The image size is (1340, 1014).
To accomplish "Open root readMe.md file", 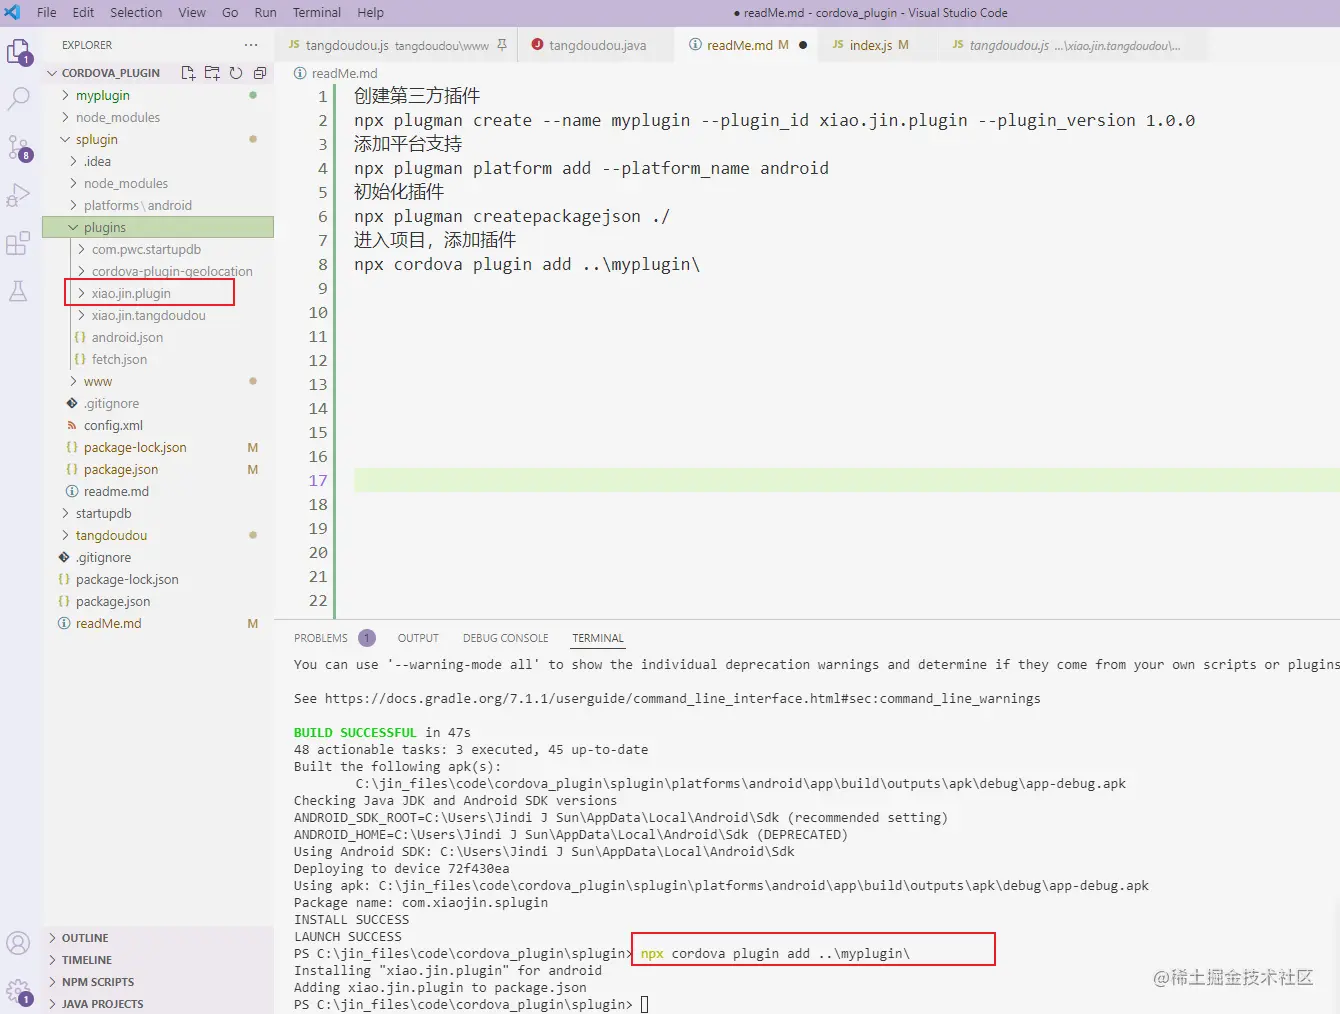I will [x=158, y=623].
